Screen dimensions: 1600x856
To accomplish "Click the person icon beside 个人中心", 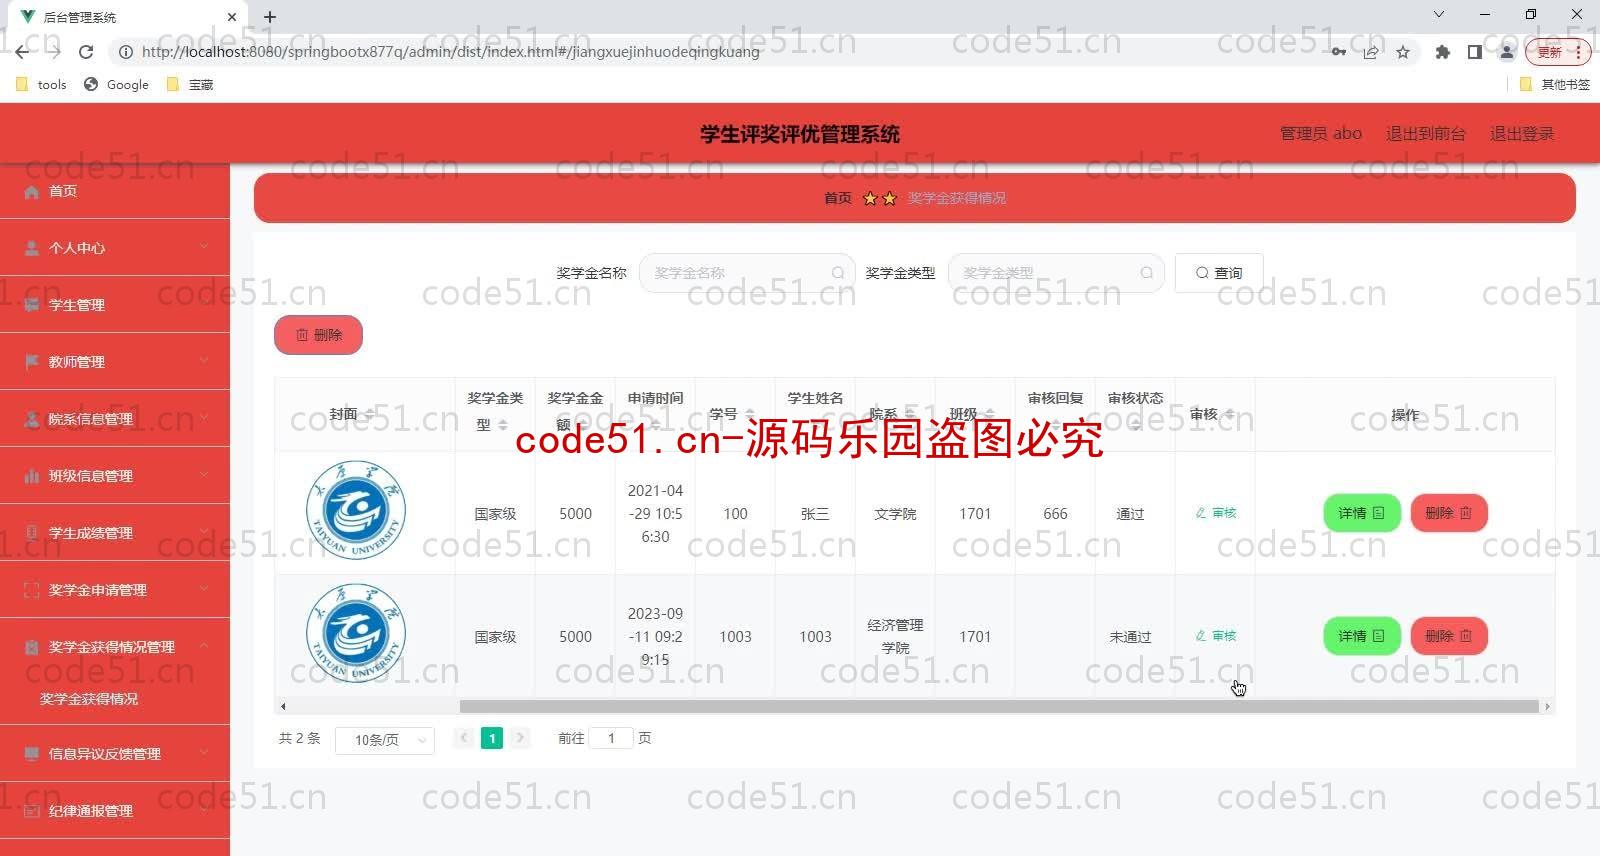I will pos(32,248).
